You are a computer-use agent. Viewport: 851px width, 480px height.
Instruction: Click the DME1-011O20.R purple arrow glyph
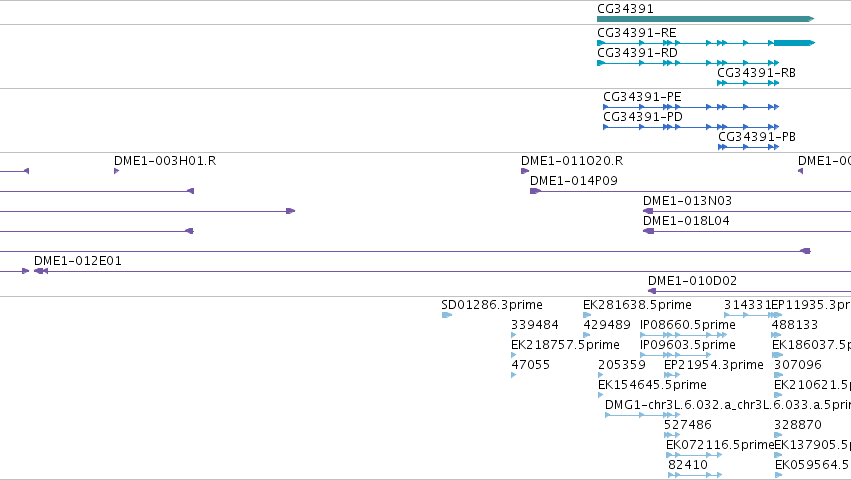pos(525,171)
